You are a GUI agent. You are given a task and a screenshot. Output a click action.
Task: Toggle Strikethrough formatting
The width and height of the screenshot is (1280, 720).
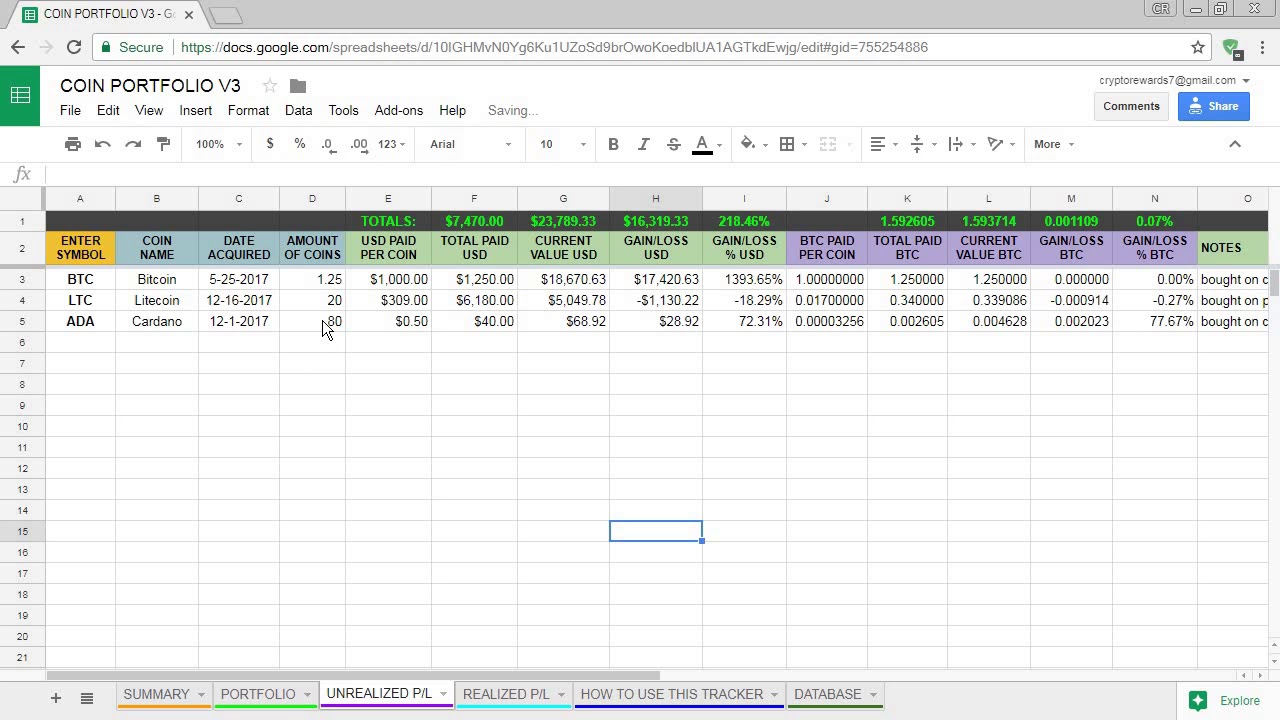click(673, 144)
